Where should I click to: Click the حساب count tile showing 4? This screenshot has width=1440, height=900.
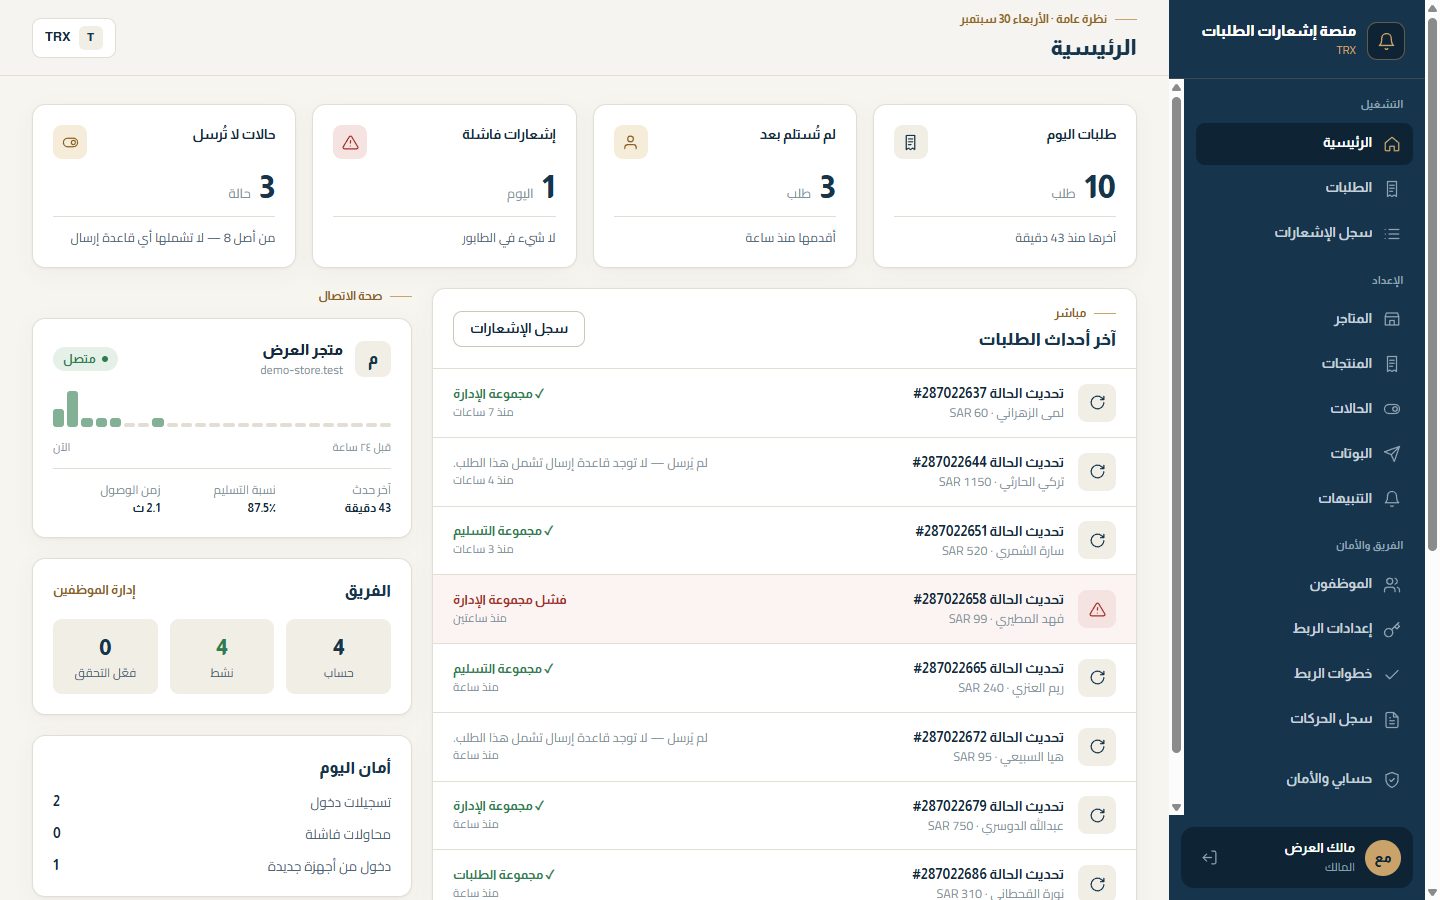click(x=338, y=656)
